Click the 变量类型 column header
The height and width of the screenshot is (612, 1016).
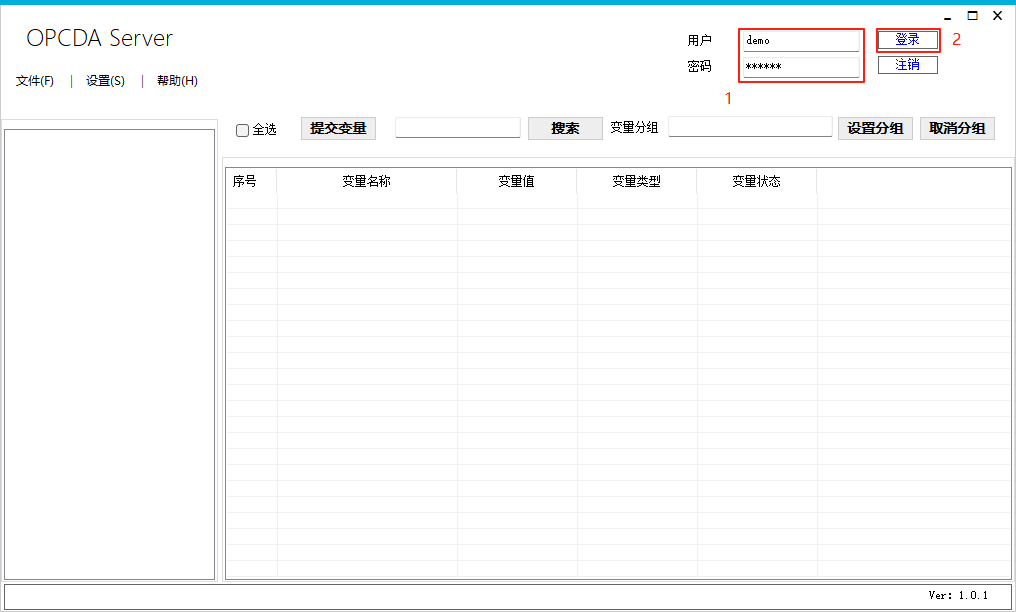click(x=636, y=181)
